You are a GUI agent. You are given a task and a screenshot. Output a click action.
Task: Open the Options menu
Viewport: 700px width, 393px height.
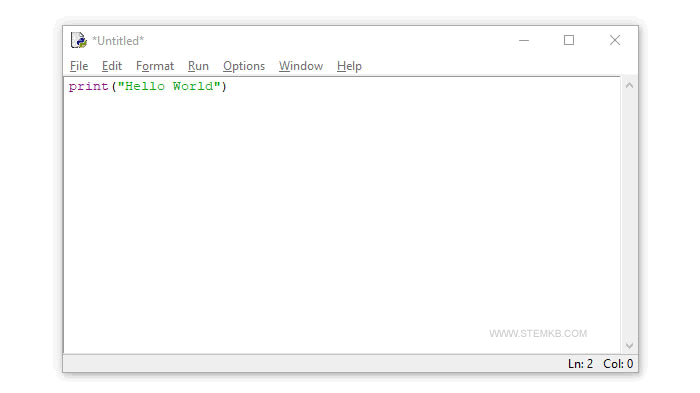pyautogui.click(x=244, y=66)
